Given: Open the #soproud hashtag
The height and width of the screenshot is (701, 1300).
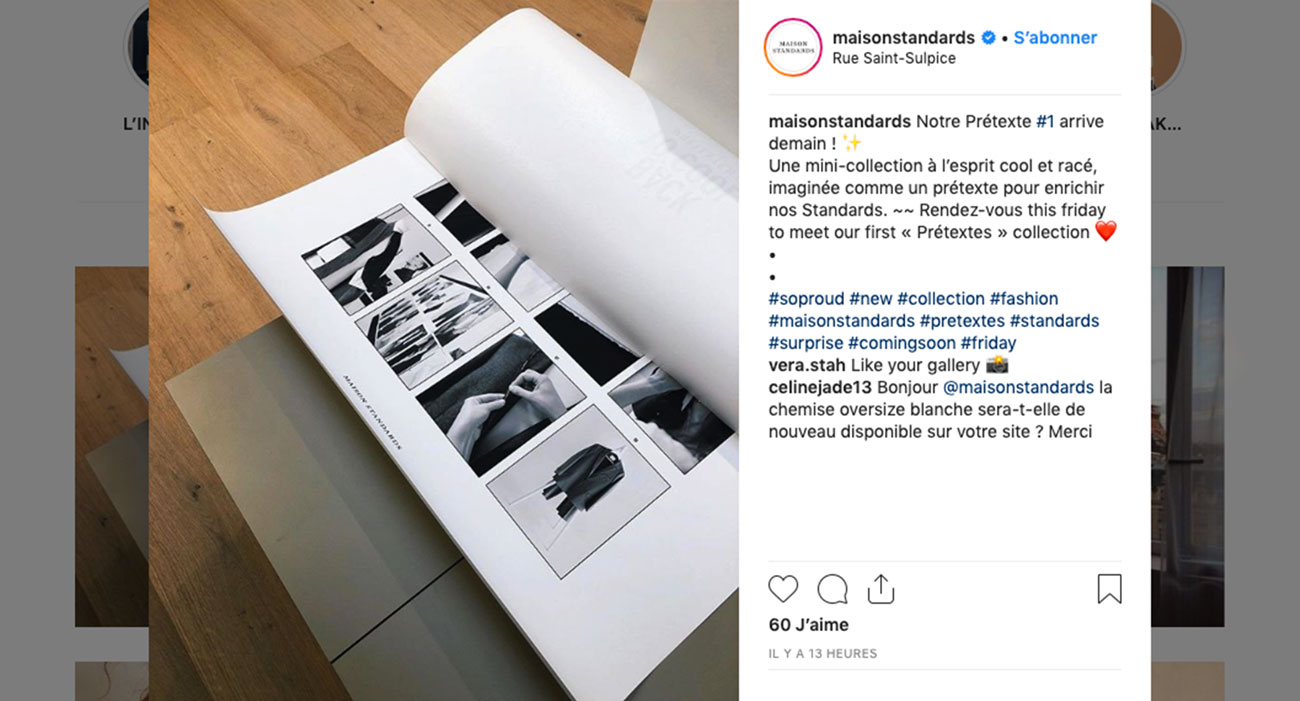Looking at the screenshot, I should tap(806, 299).
